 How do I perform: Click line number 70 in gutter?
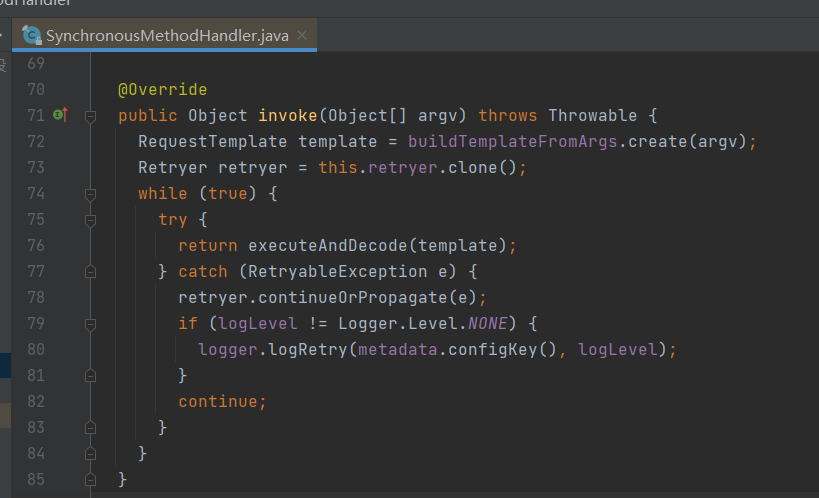tap(36, 89)
